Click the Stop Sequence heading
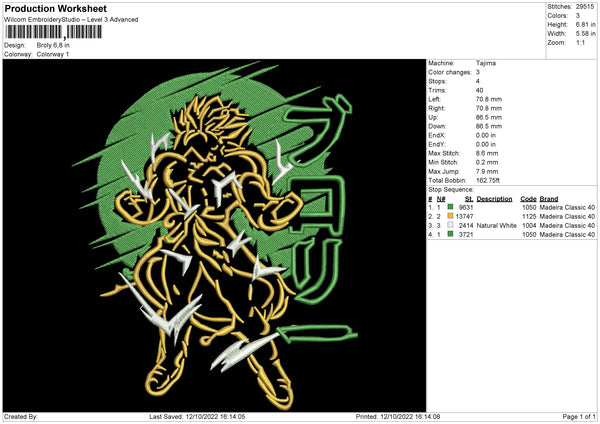Screen dimensions: 600x424 pyautogui.click(x=449, y=187)
